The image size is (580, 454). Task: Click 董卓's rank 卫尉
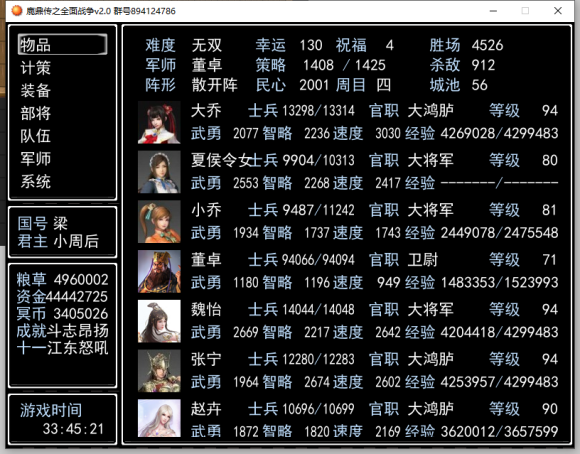(423, 260)
